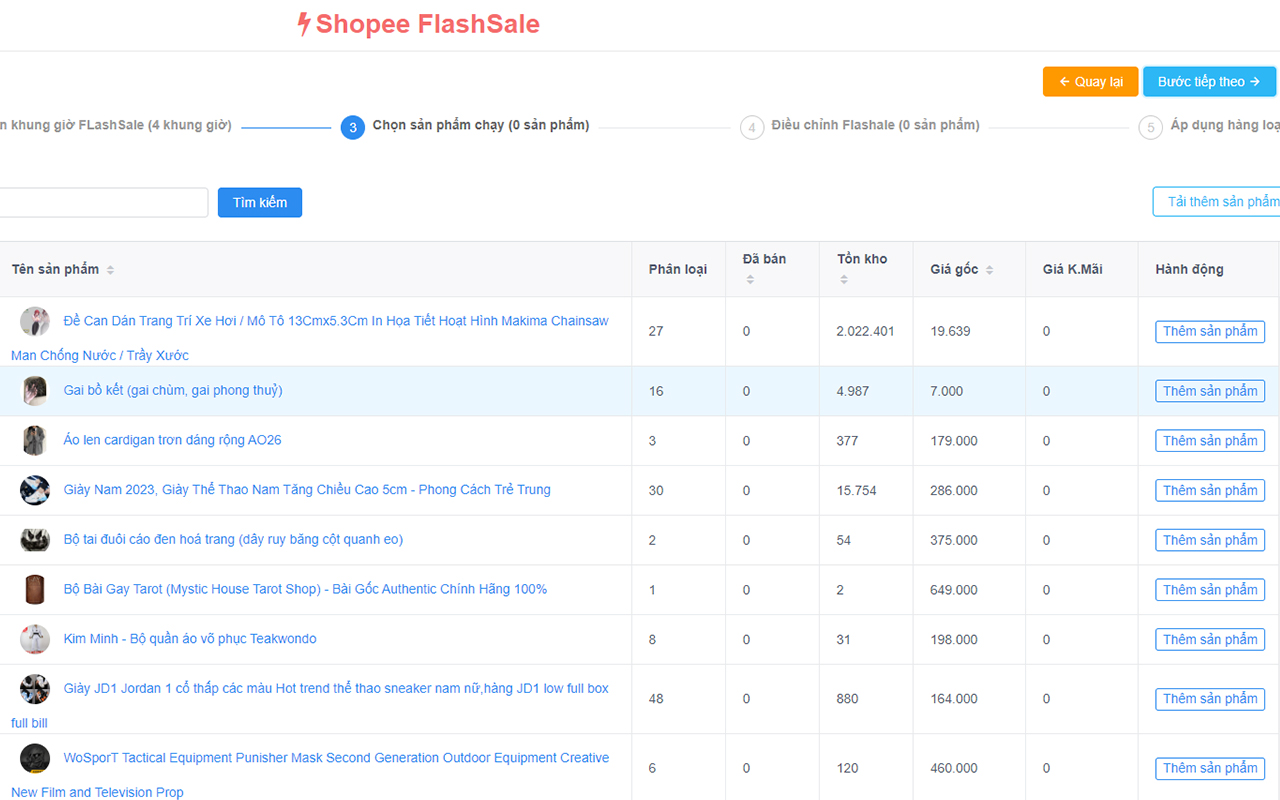Click variant count 48 for Giày JD1
Viewport: 1280px width, 800px height.
point(656,699)
